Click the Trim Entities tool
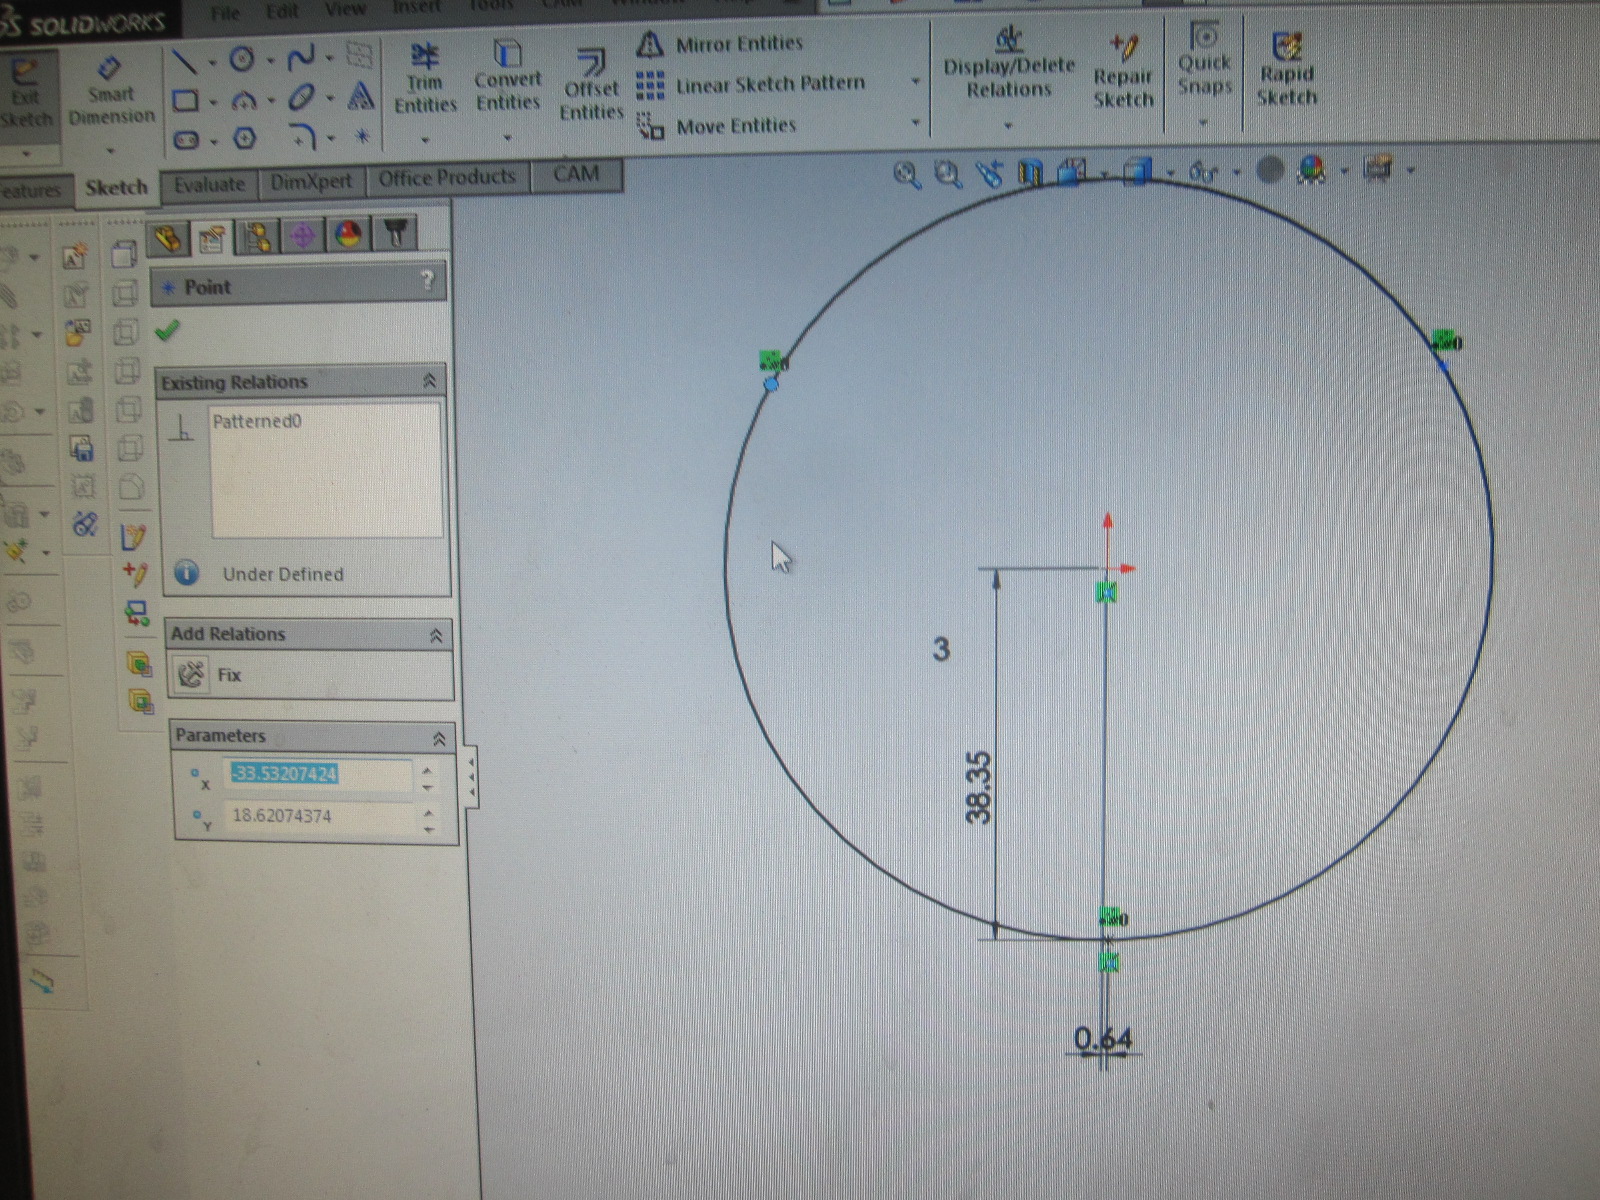Screen dimensions: 1600x1200 click(425, 80)
